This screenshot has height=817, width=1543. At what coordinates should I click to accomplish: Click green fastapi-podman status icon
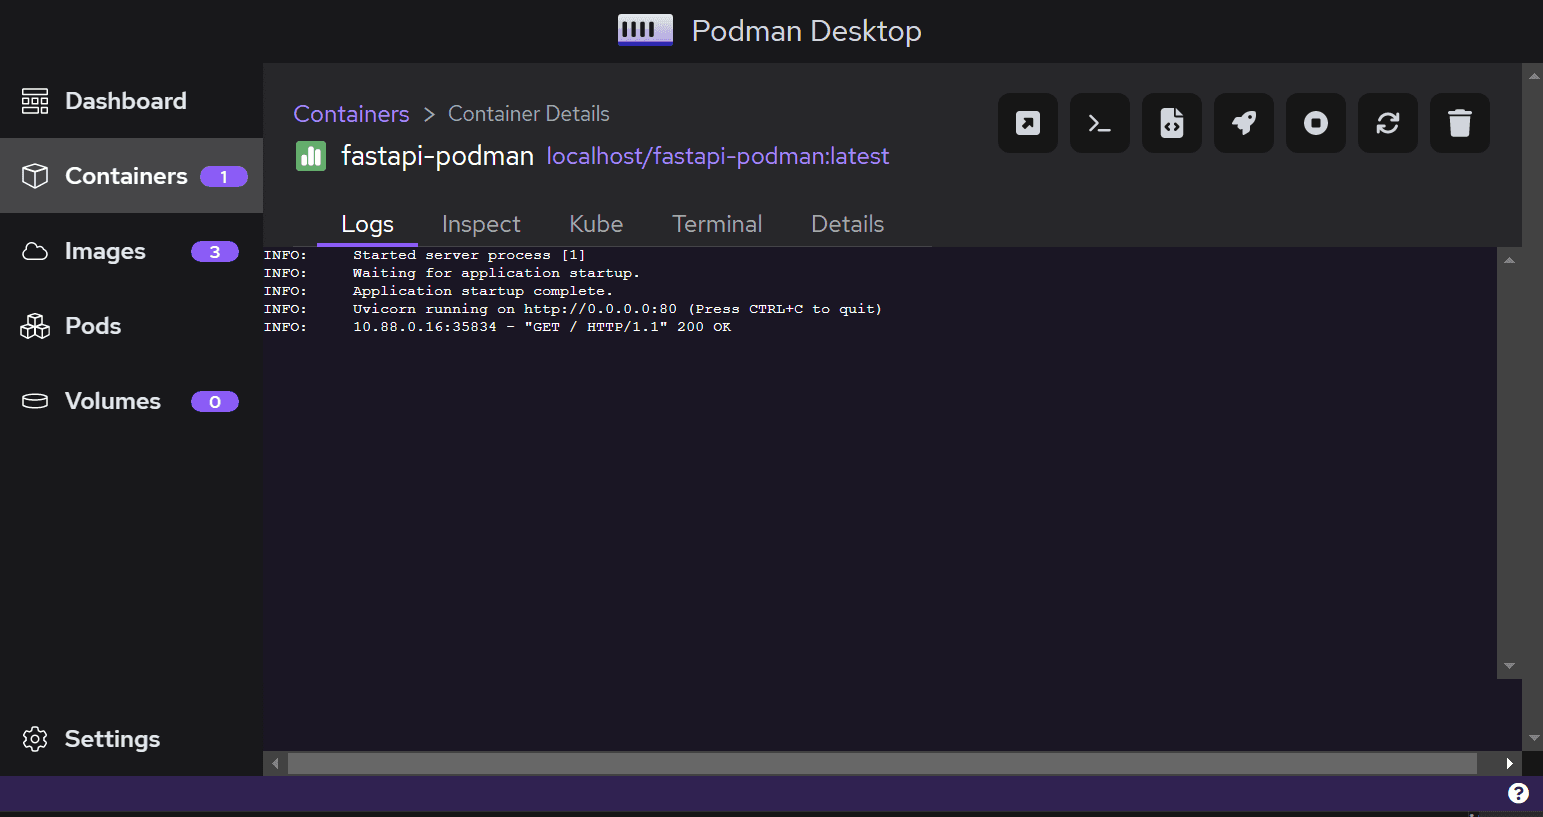click(311, 156)
